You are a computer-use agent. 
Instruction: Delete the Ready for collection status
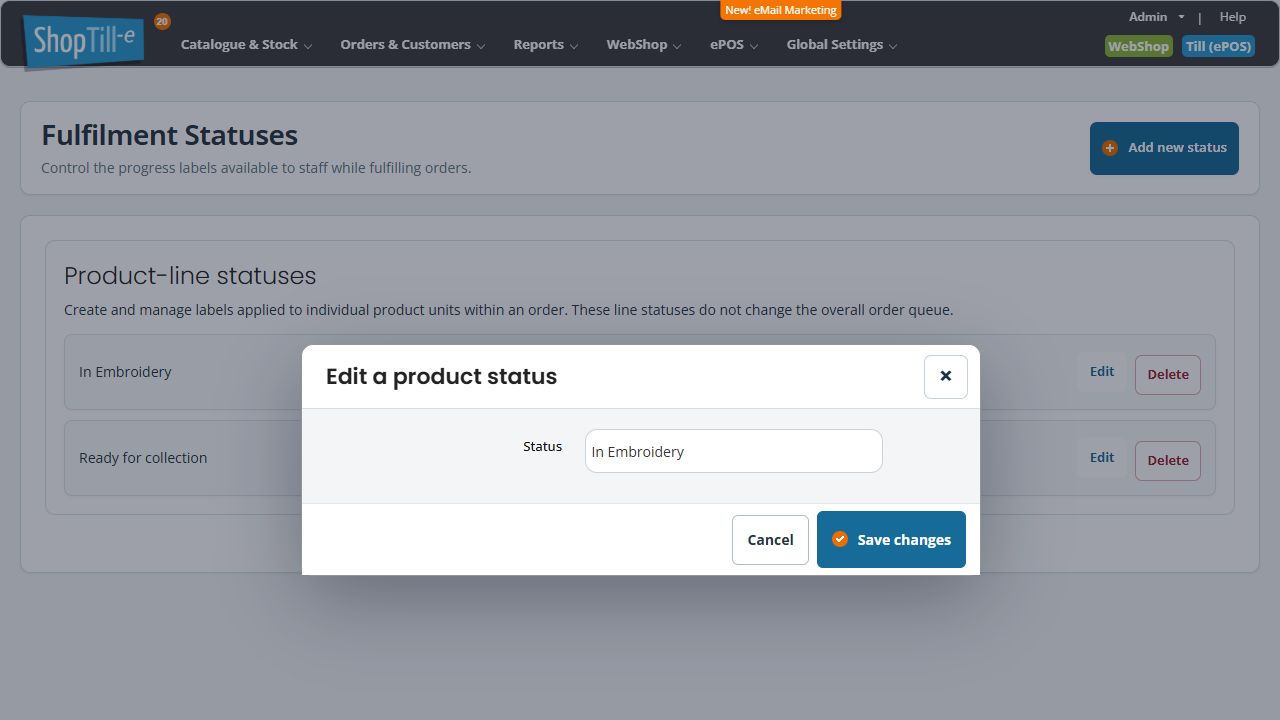(1168, 461)
